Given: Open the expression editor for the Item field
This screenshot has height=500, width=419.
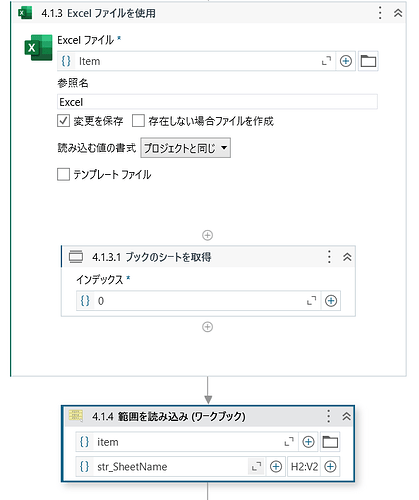Looking at the screenshot, I should tap(326, 61).
